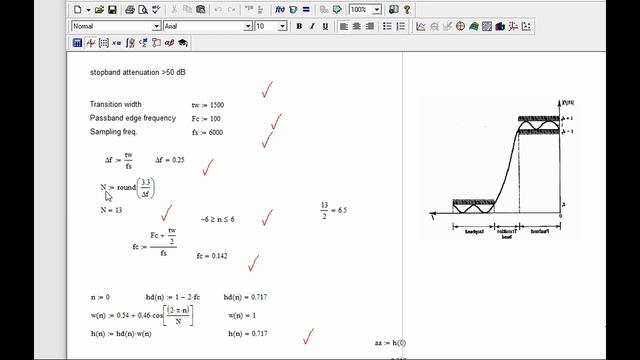Insert a polar plot
640x360 pixels.
pos(460,26)
